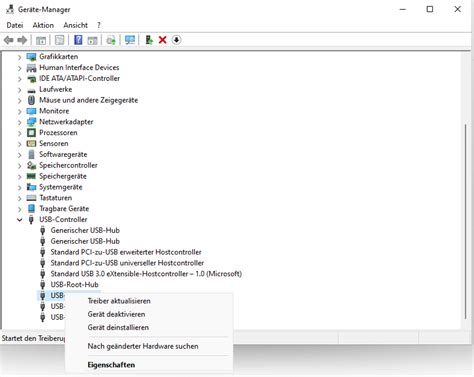Click the Monitore monitor icon
474x377 pixels.
coord(31,111)
